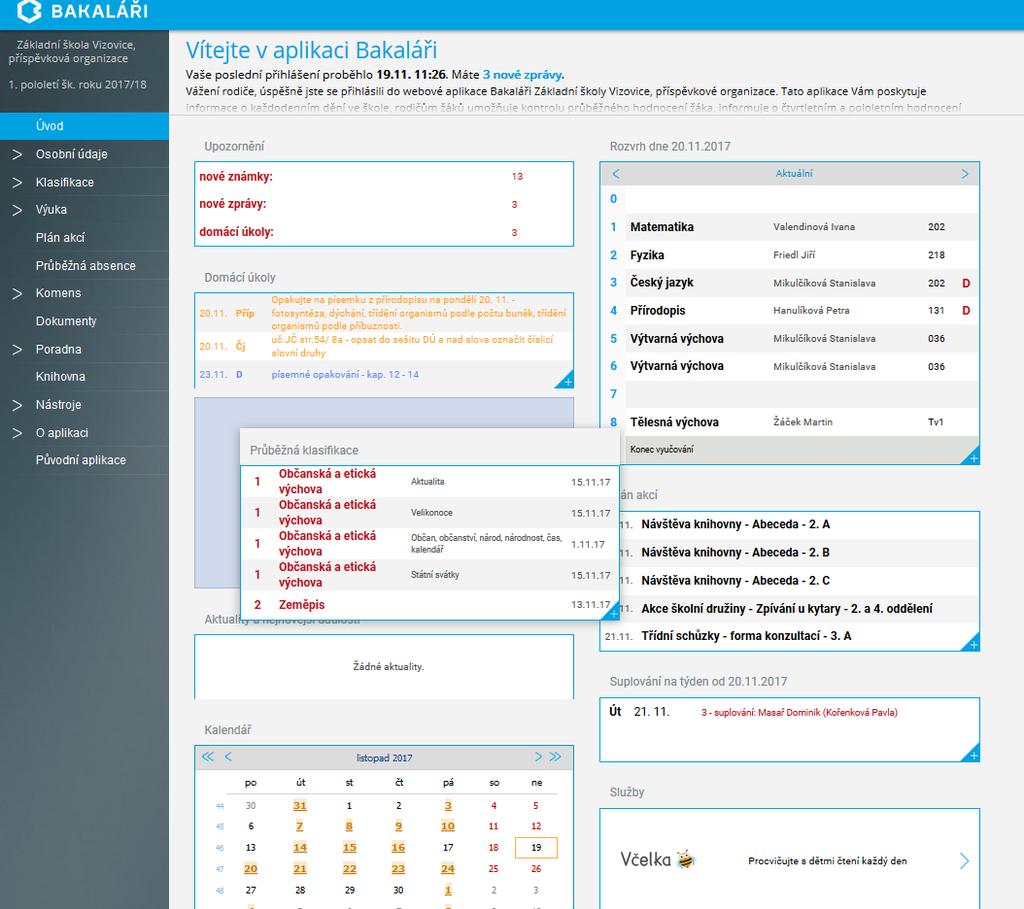Open nové zprávy notification row
Screen dimensions: 1024x909
(384, 204)
